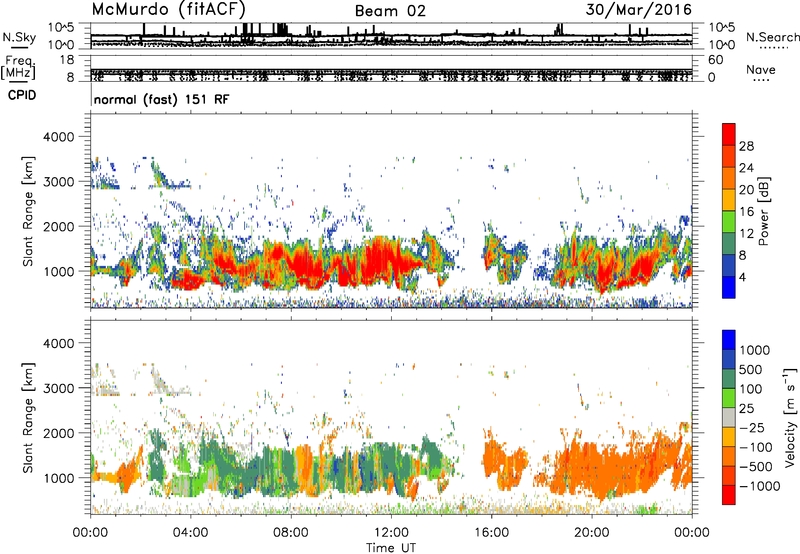Screen dimensions: 800x554
Task: Click the 'CPID' label
Action: (22, 95)
